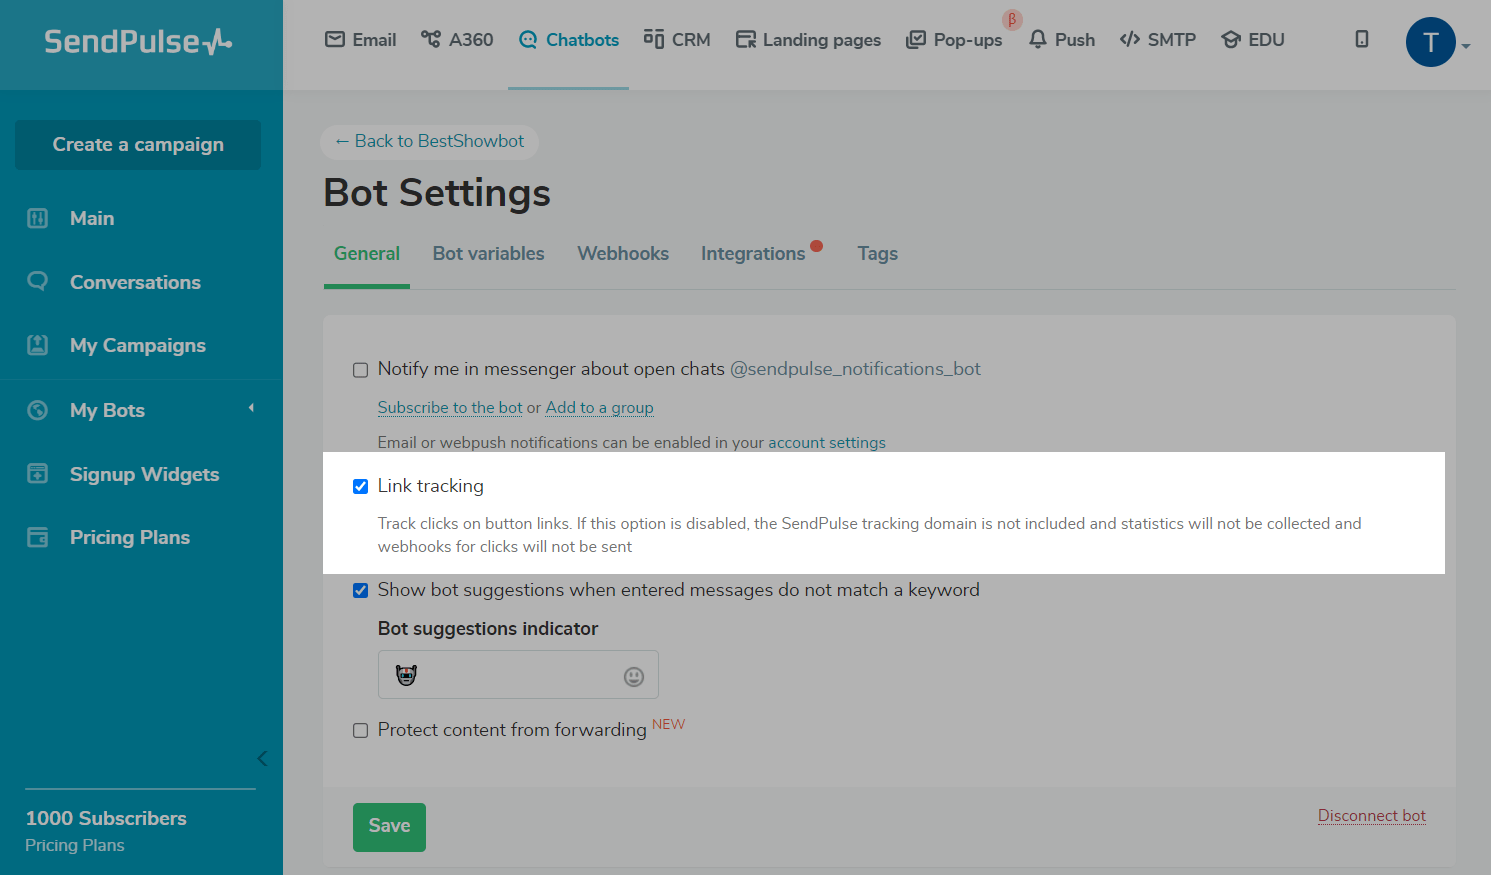Click the Signup Widgets sidebar icon
Viewport: 1491px width, 875px height.
click(x=37, y=474)
